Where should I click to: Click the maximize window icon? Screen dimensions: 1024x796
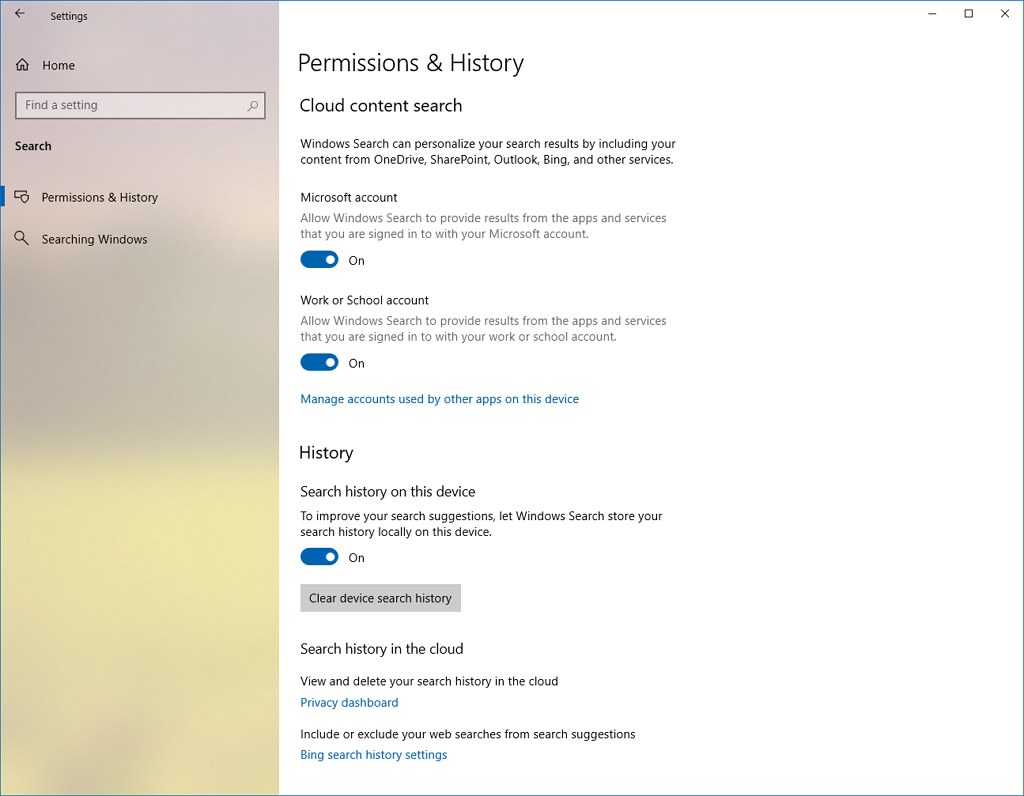pos(968,14)
